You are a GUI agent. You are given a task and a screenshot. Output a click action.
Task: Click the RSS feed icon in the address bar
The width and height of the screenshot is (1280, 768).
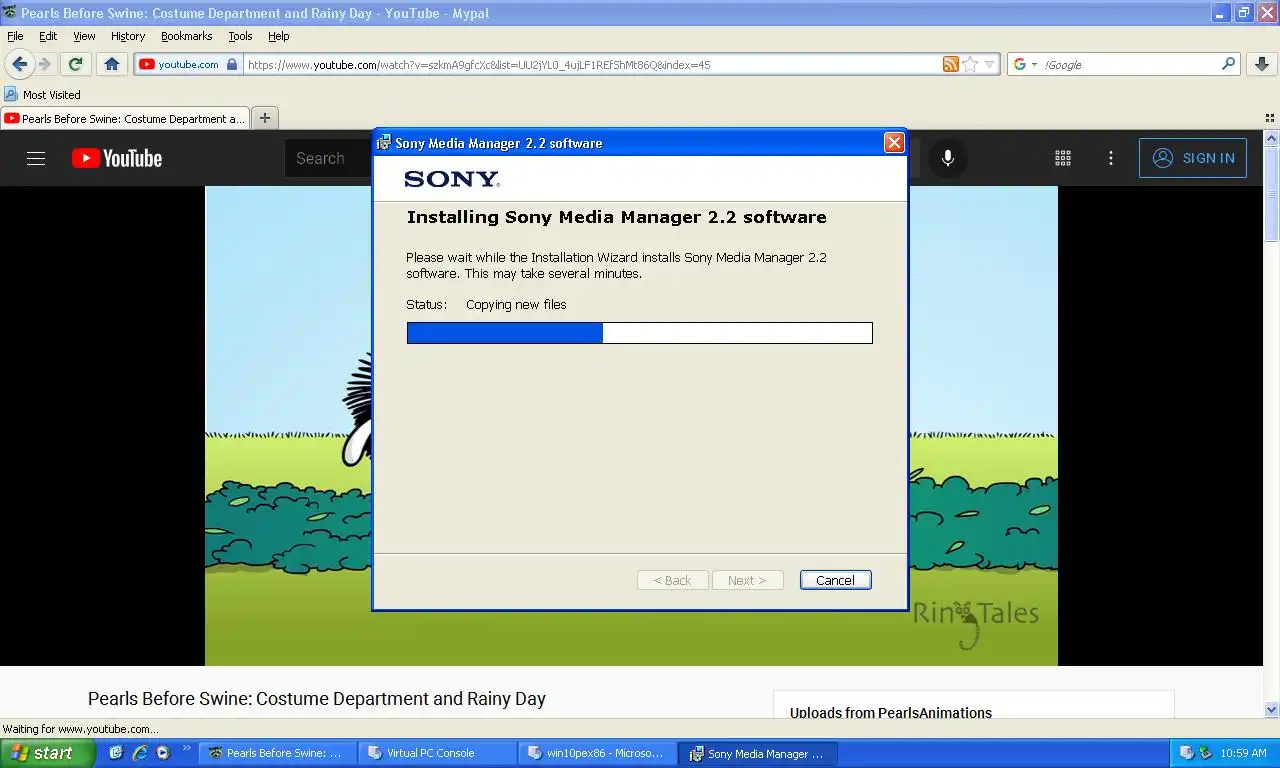click(x=951, y=64)
